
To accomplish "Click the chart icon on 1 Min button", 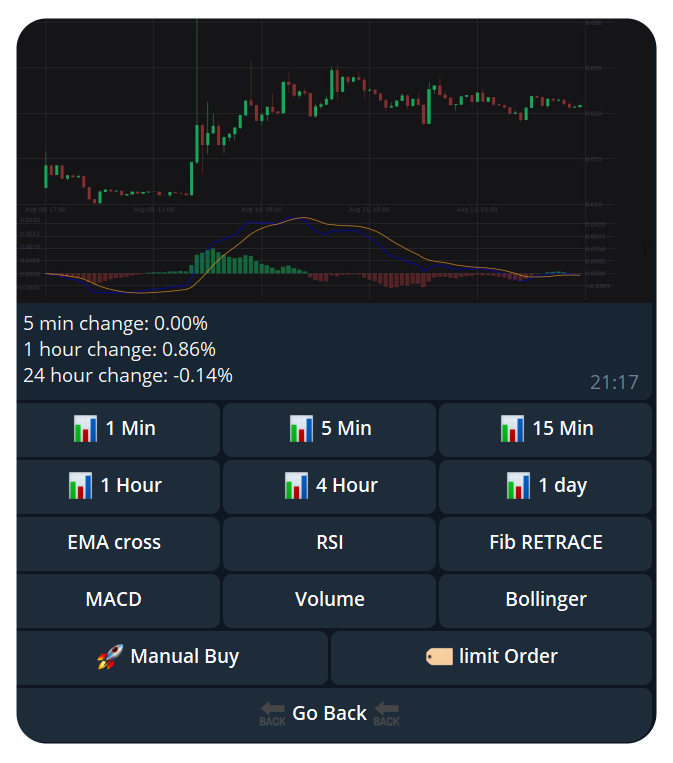I will coord(86,429).
